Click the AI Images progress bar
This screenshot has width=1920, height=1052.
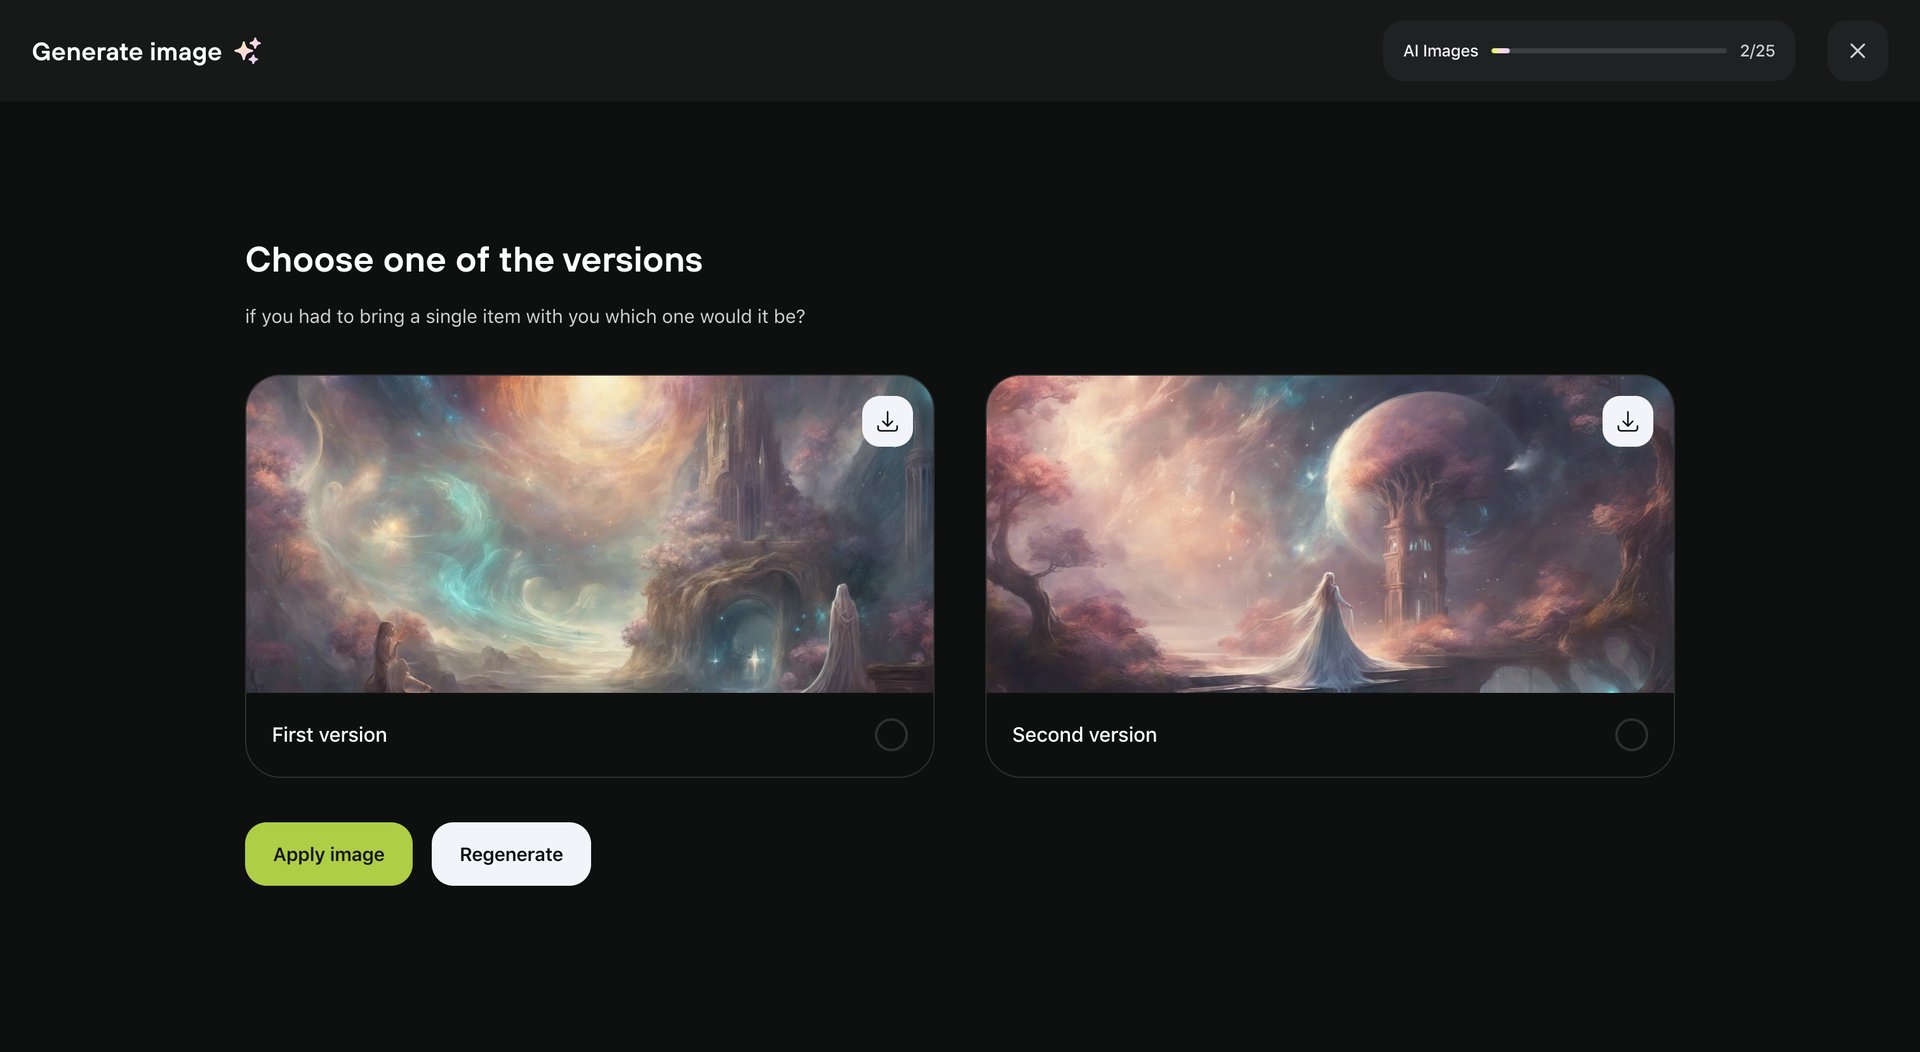[1608, 50]
